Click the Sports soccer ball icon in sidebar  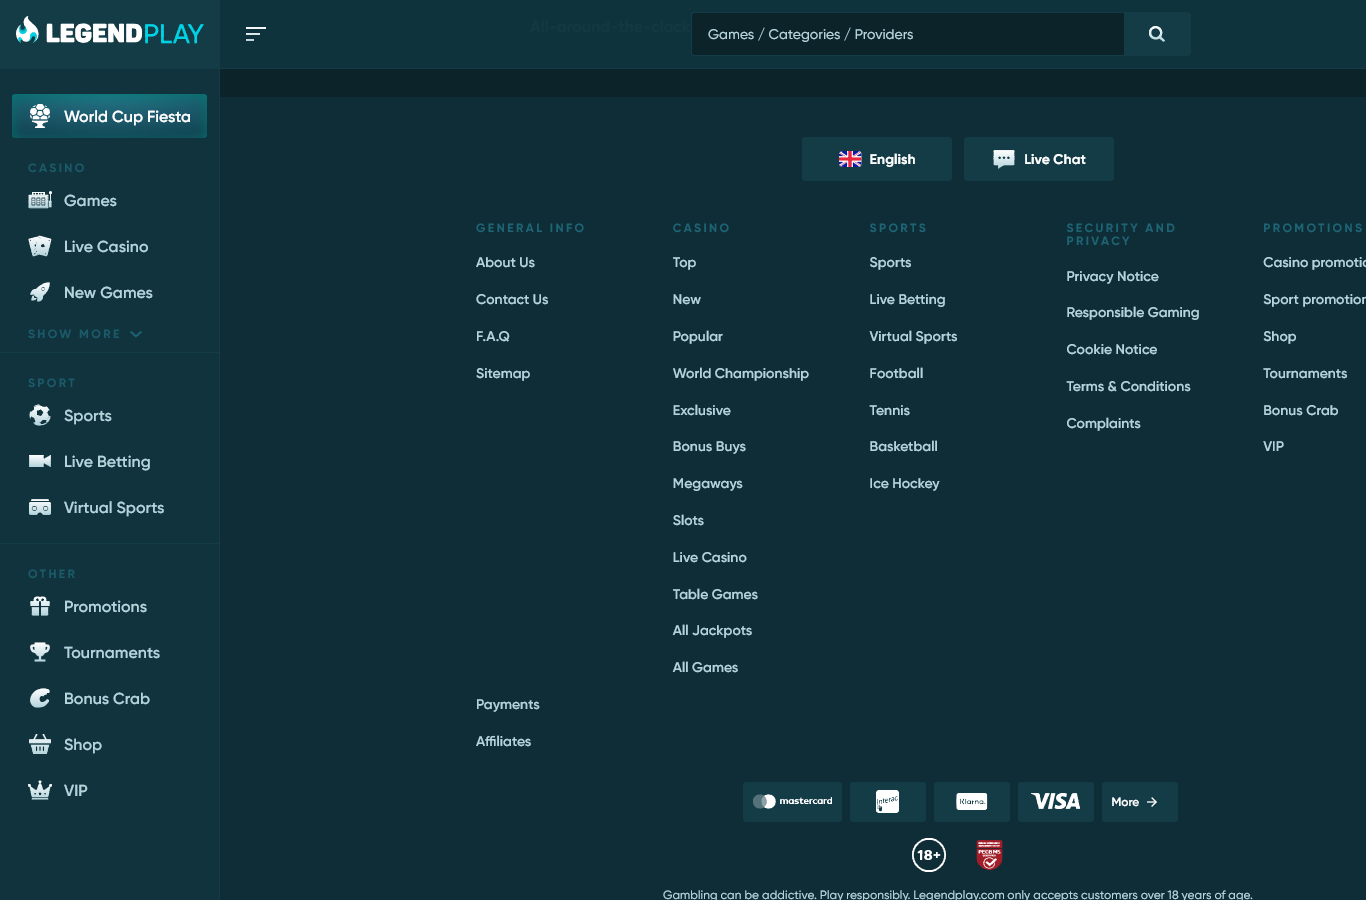pos(40,415)
